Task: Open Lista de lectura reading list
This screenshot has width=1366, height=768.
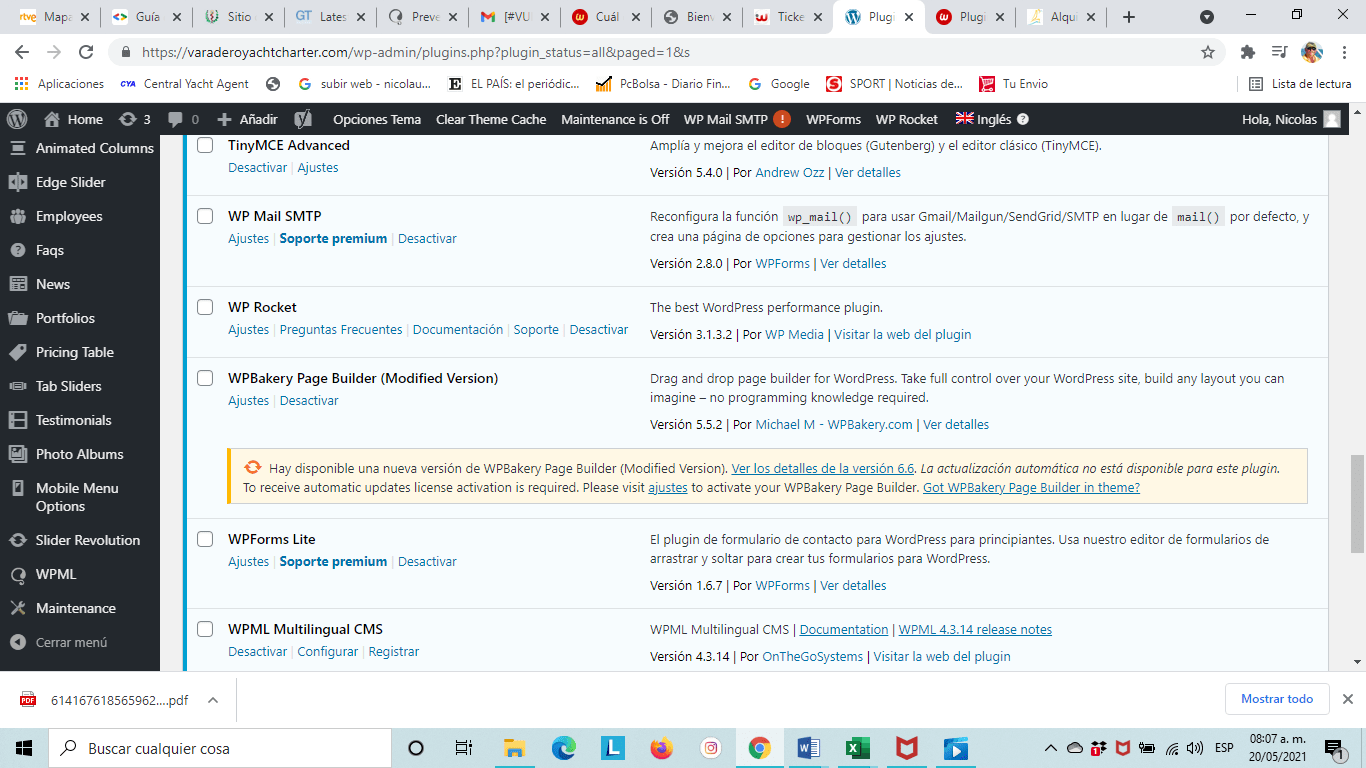Action: point(1301,84)
